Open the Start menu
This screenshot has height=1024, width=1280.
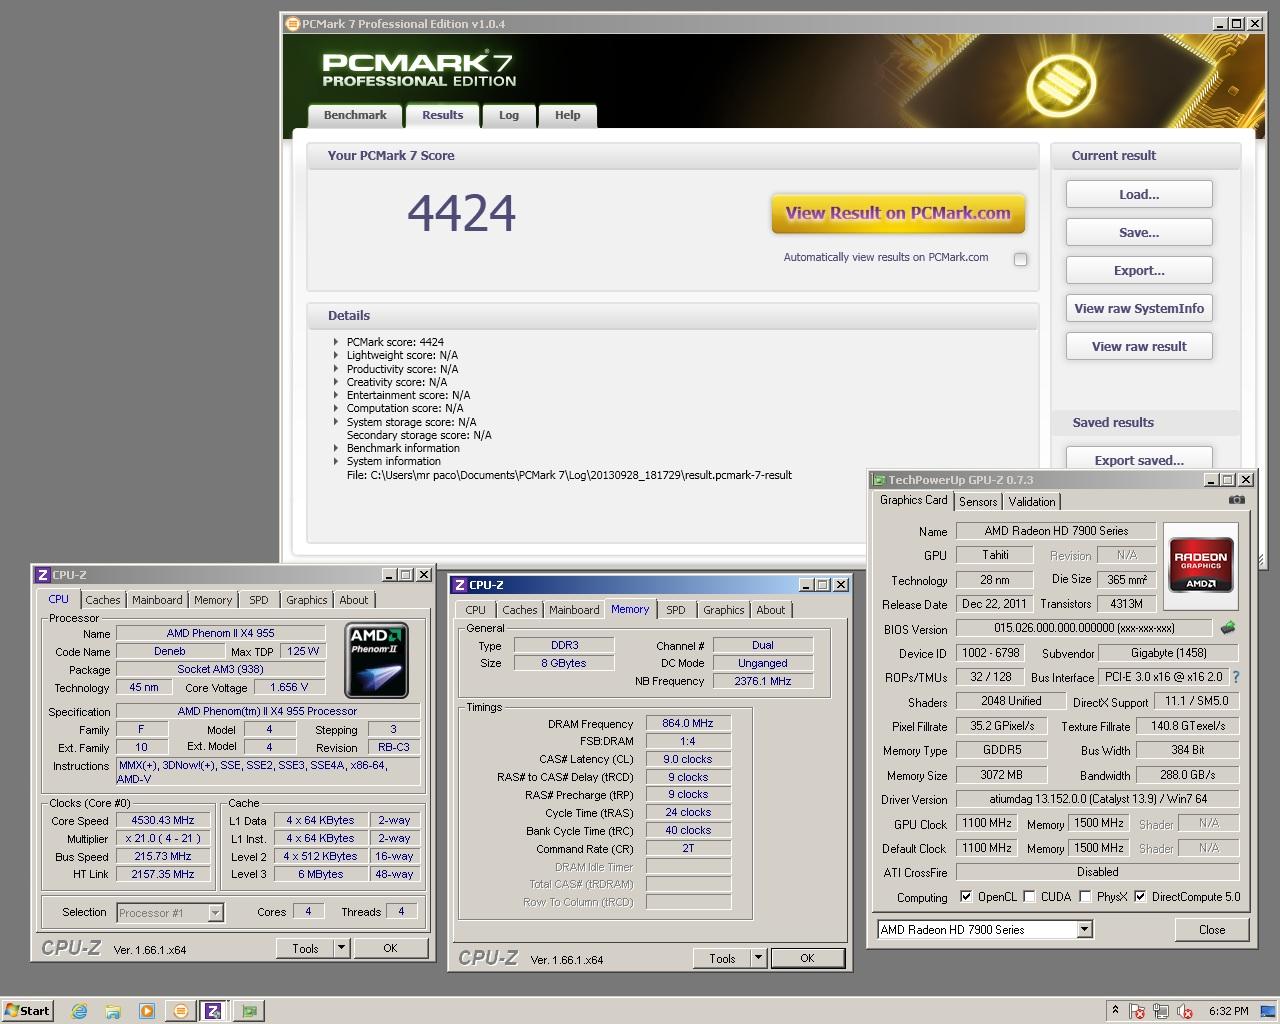27,1011
